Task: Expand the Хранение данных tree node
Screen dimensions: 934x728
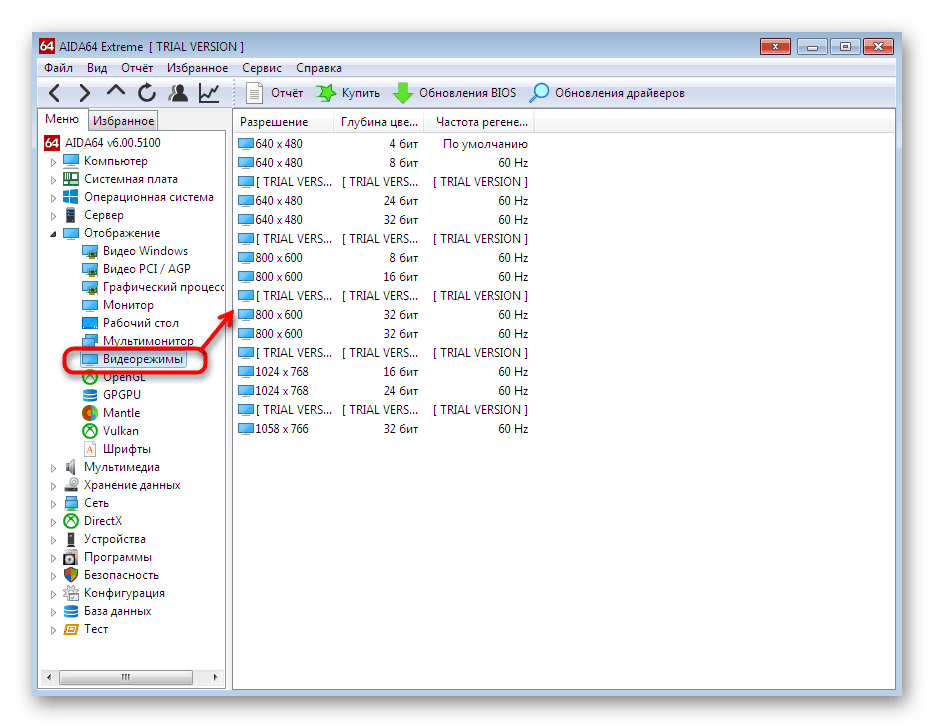Action: coord(53,486)
